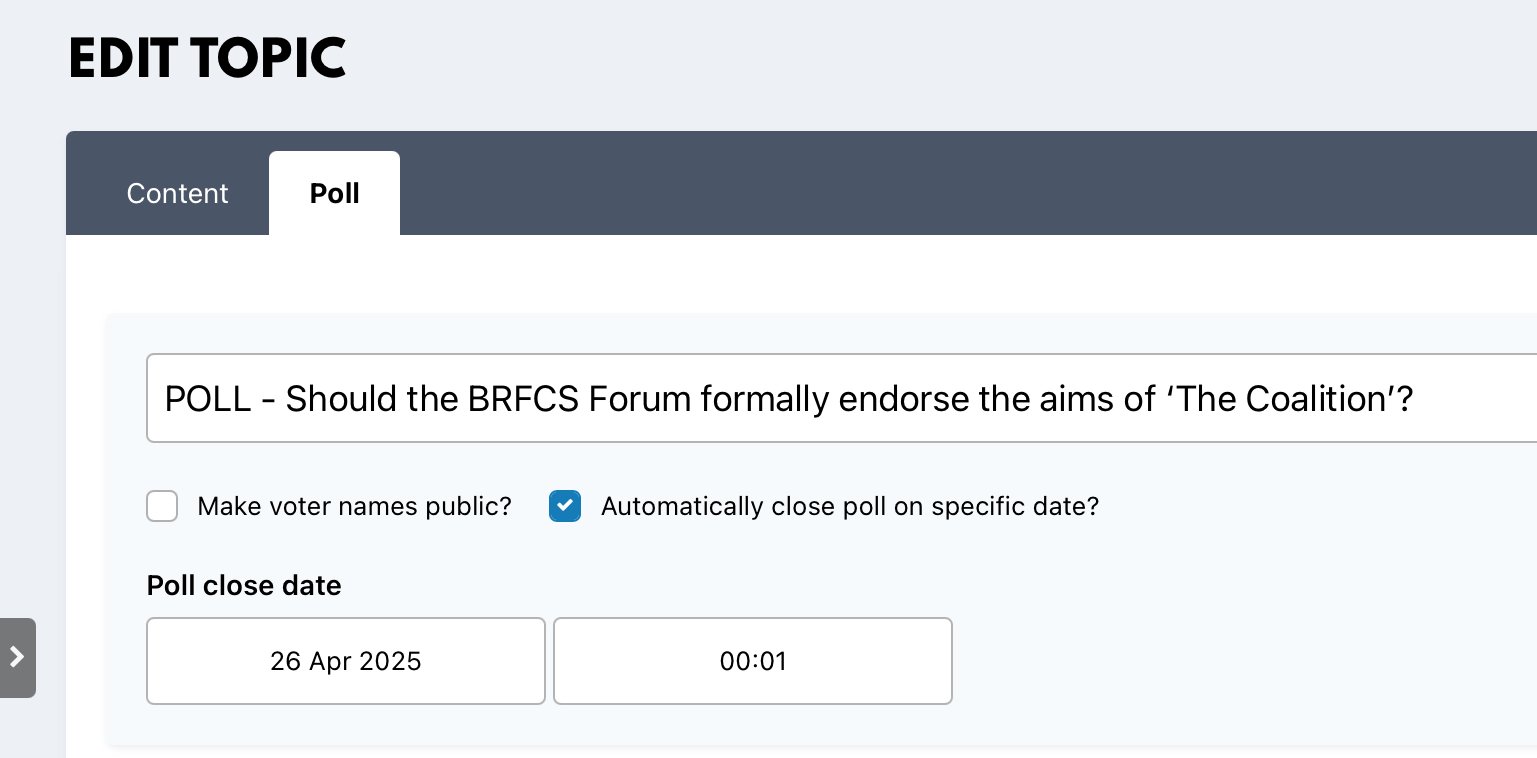The width and height of the screenshot is (1537, 758).
Task: Open the 00:01 close time field
Action: coord(752,661)
